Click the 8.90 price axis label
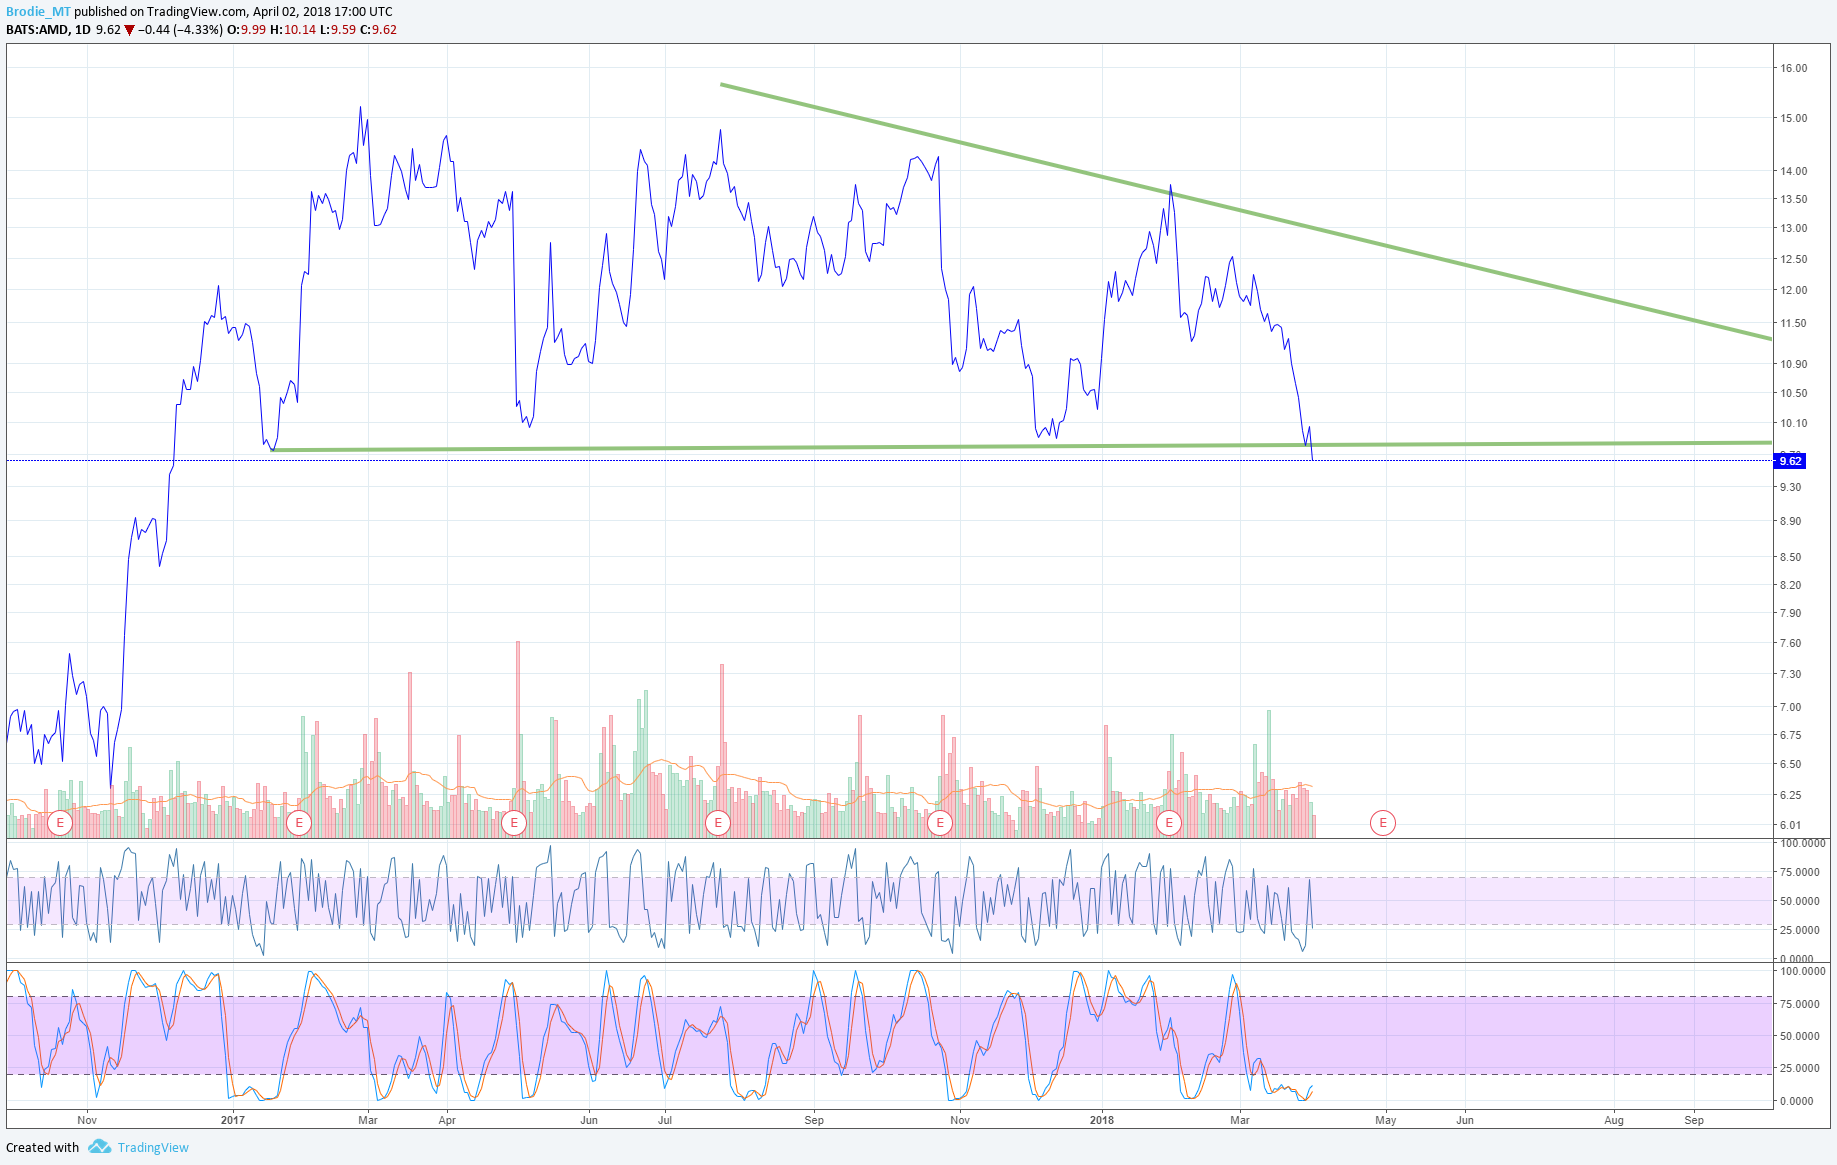The image size is (1837, 1165). pyautogui.click(x=1790, y=521)
